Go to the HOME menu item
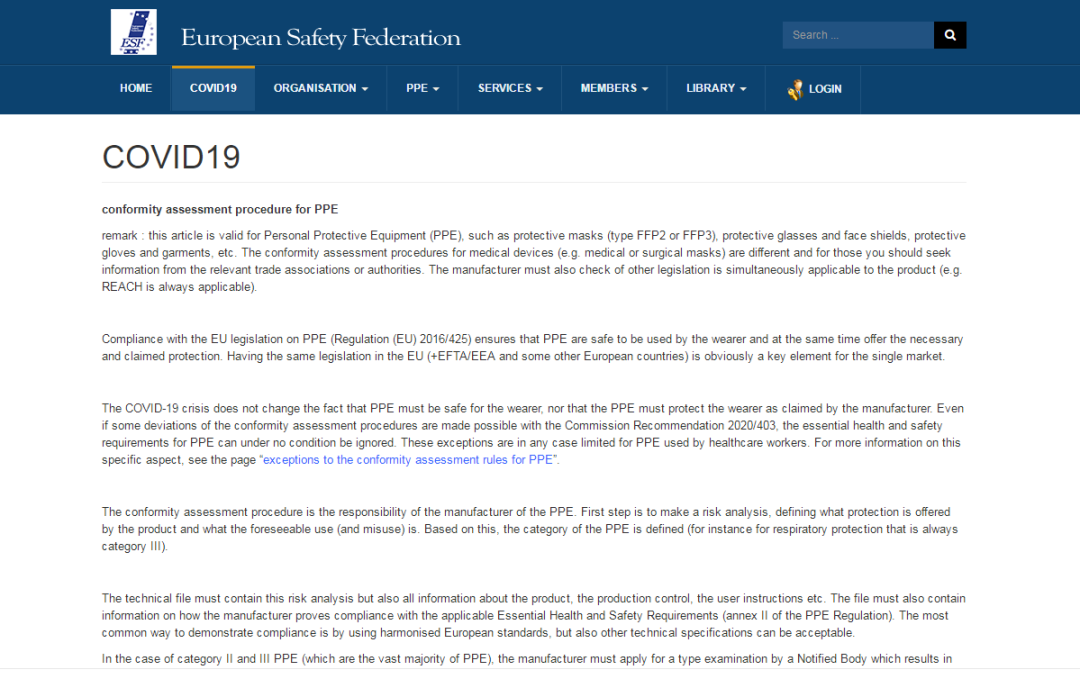 (136, 88)
